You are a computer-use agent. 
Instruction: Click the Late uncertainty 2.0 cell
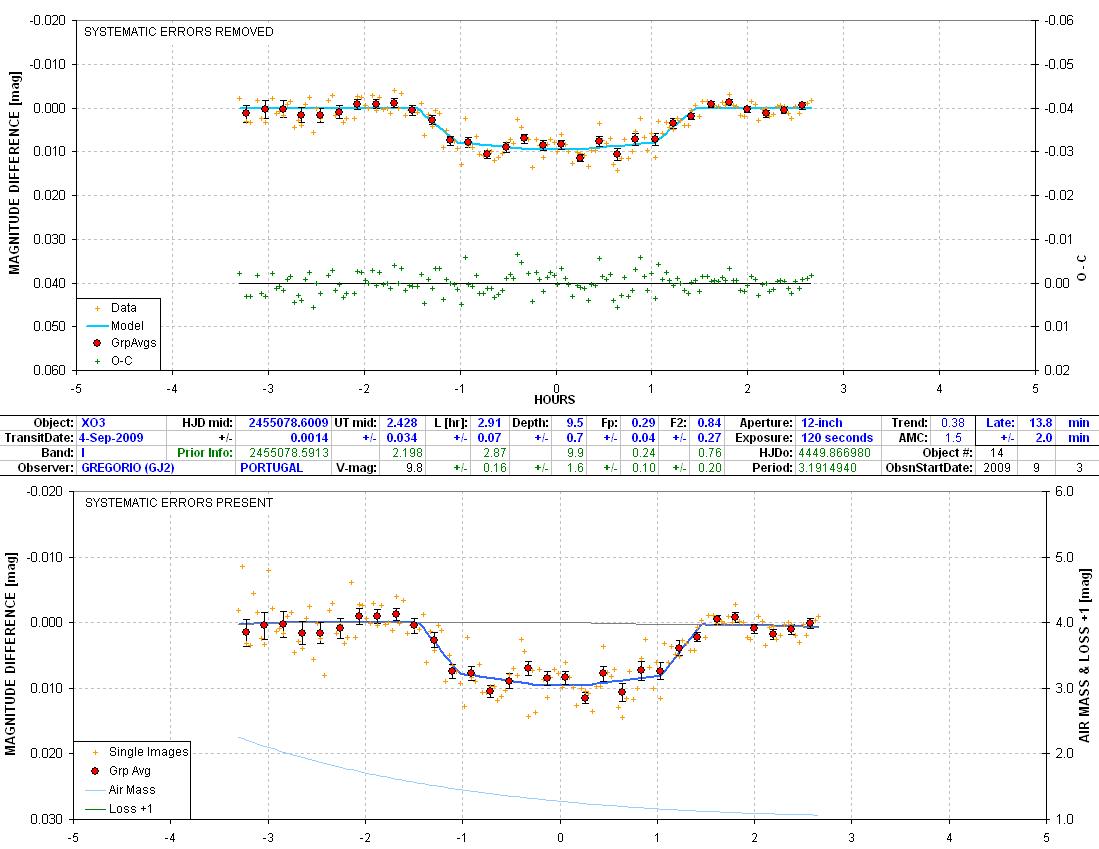pyautogui.click(x=1044, y=437)
